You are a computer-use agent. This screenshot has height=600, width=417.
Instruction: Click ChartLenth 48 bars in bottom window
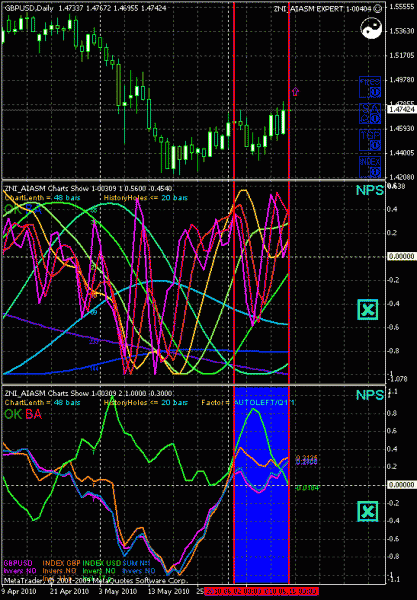[x=42, y=403]
